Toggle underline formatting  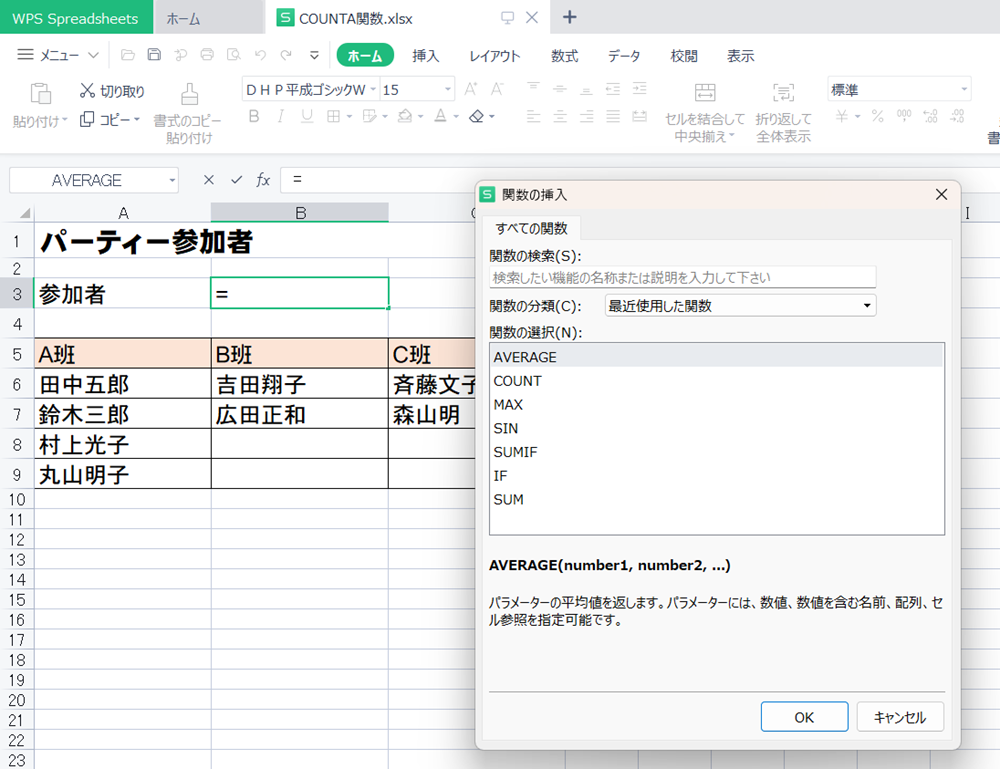click(307, 116)
